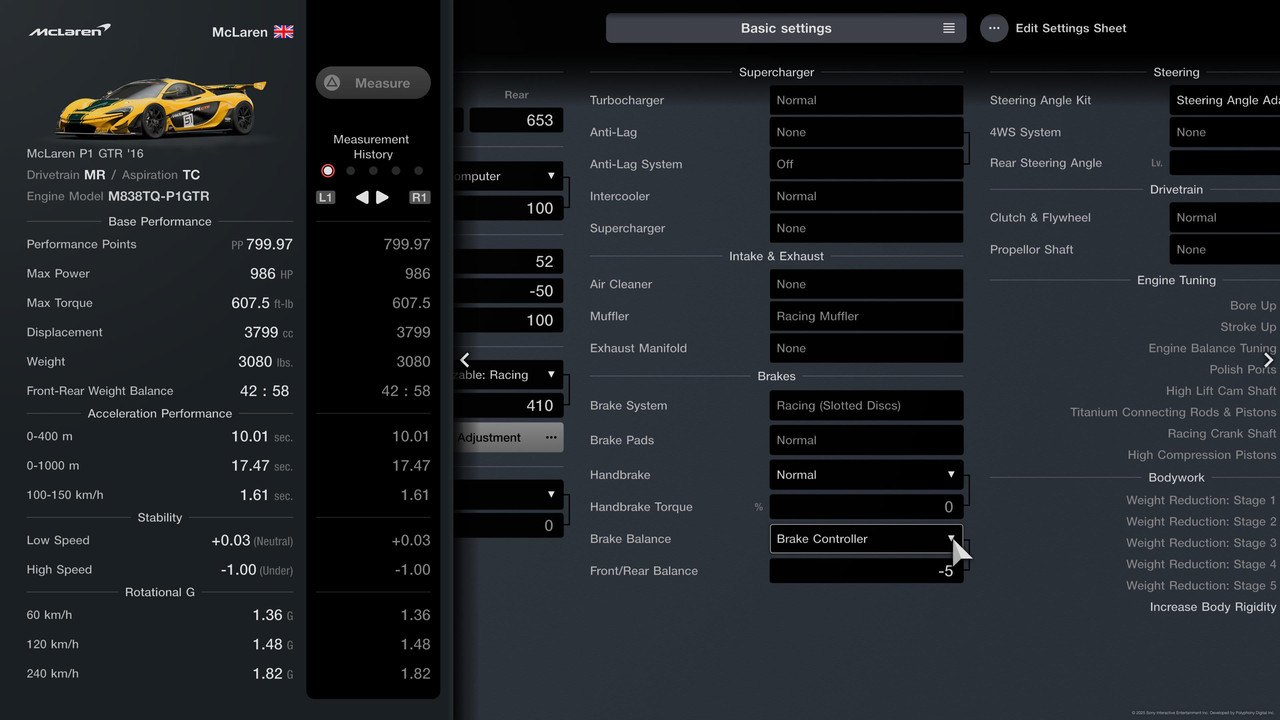Select Weight Reduction: Stage 1
The width and height of the screenshot is (1280, 720).
pyautogui.click(x=1201, y=500)
